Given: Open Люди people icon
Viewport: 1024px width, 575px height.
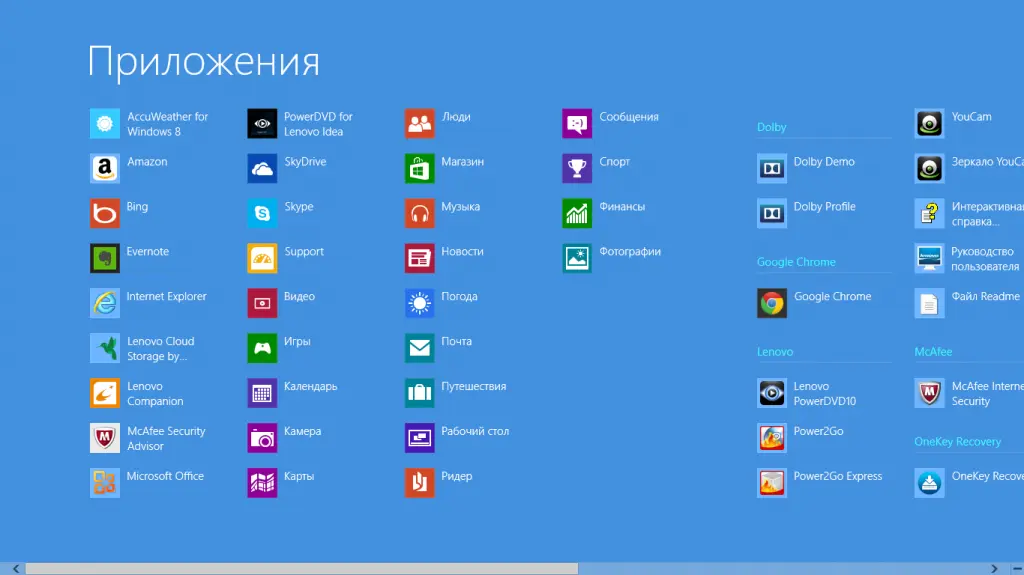Looking at the screenshot, I should 419,123.
